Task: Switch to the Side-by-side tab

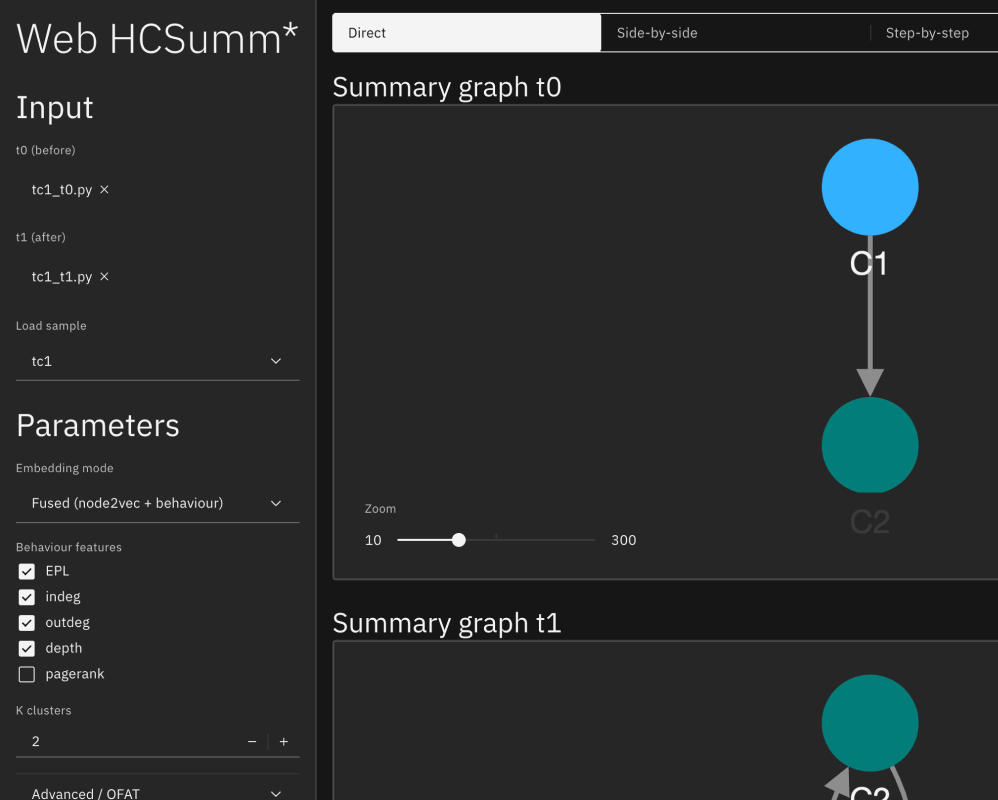Action: pyautogui.click(x=735, y=33)
